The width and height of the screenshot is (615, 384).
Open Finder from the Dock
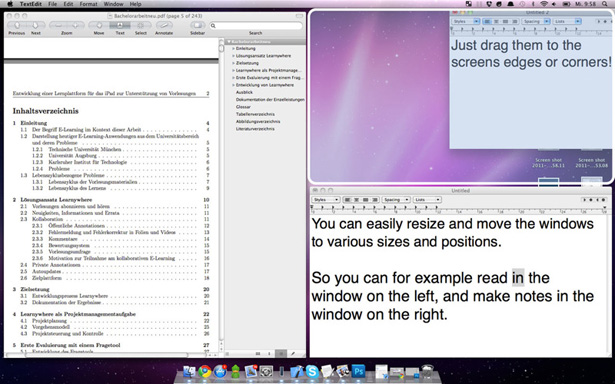coord(189,371)
